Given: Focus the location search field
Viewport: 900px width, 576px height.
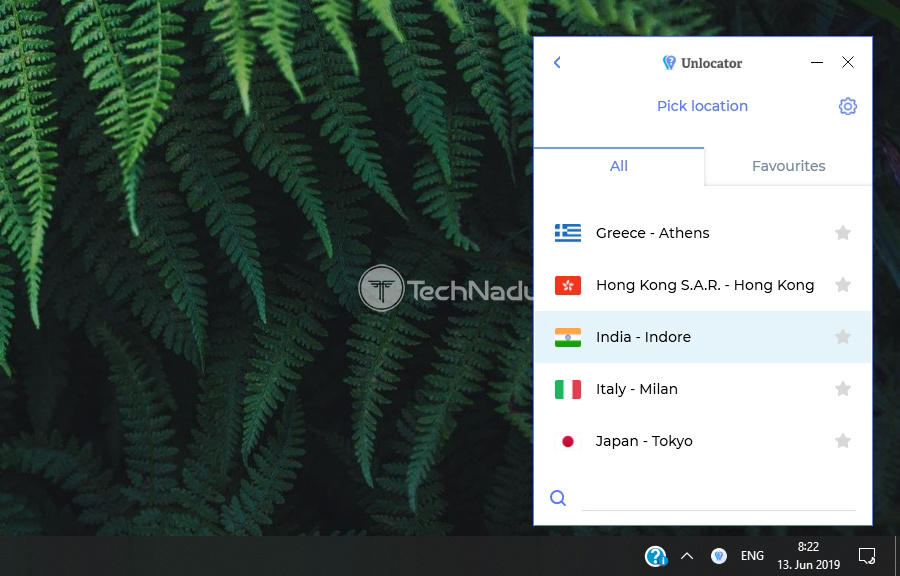Looking at the screenshot, I should coord(719,498).
